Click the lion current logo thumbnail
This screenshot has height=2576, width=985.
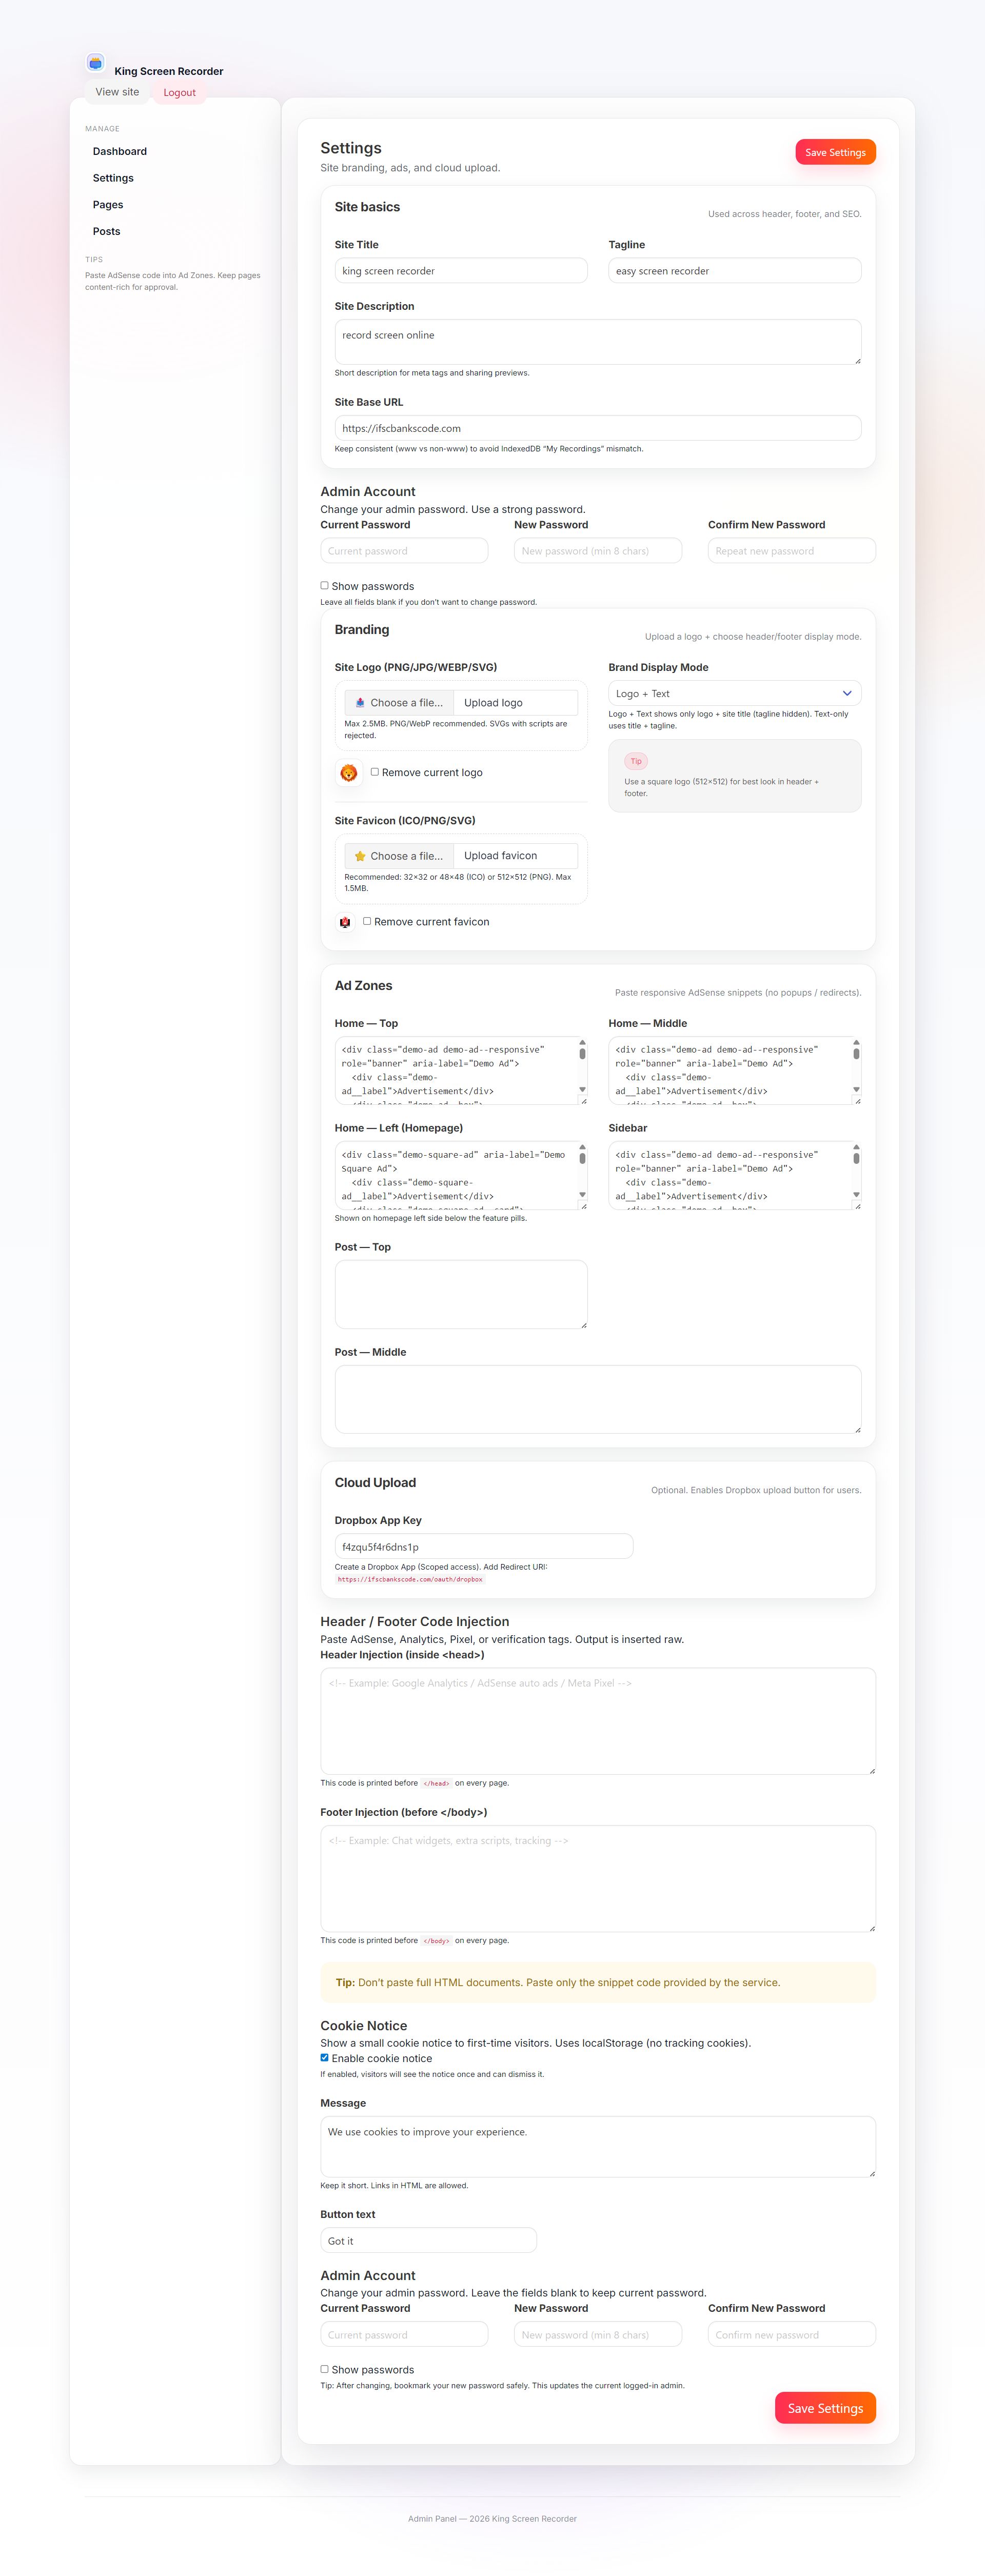(349, 773)
